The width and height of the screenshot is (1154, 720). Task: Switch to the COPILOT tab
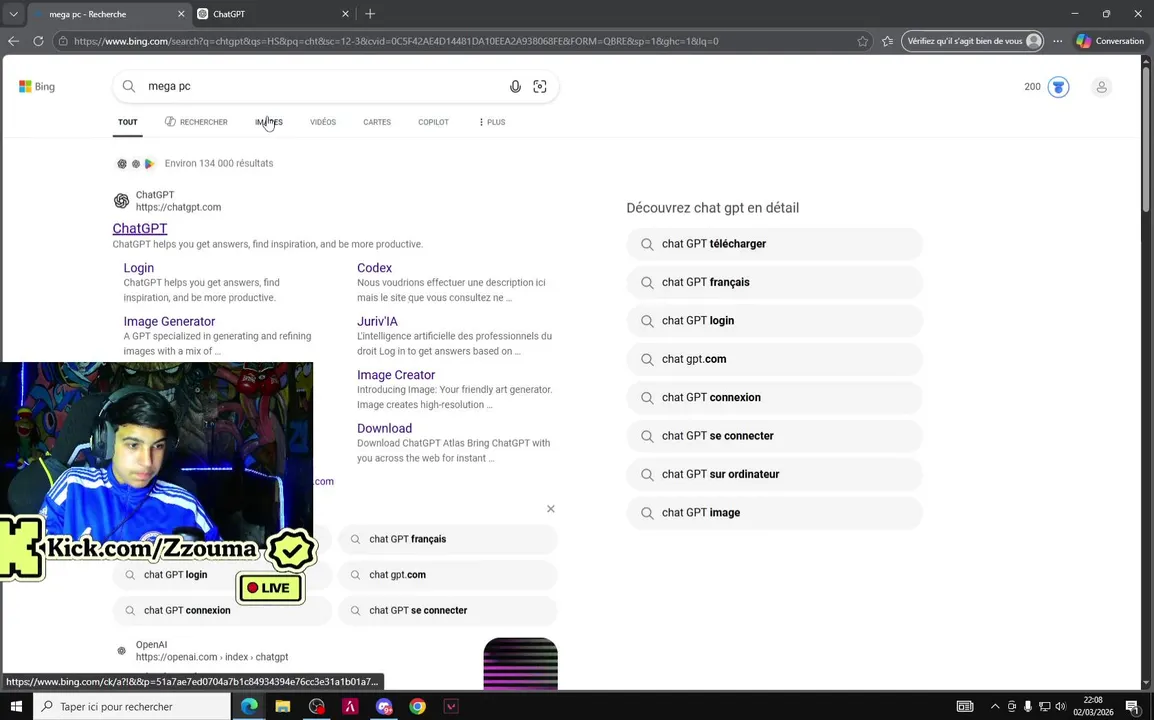click(x=433, y=122)
